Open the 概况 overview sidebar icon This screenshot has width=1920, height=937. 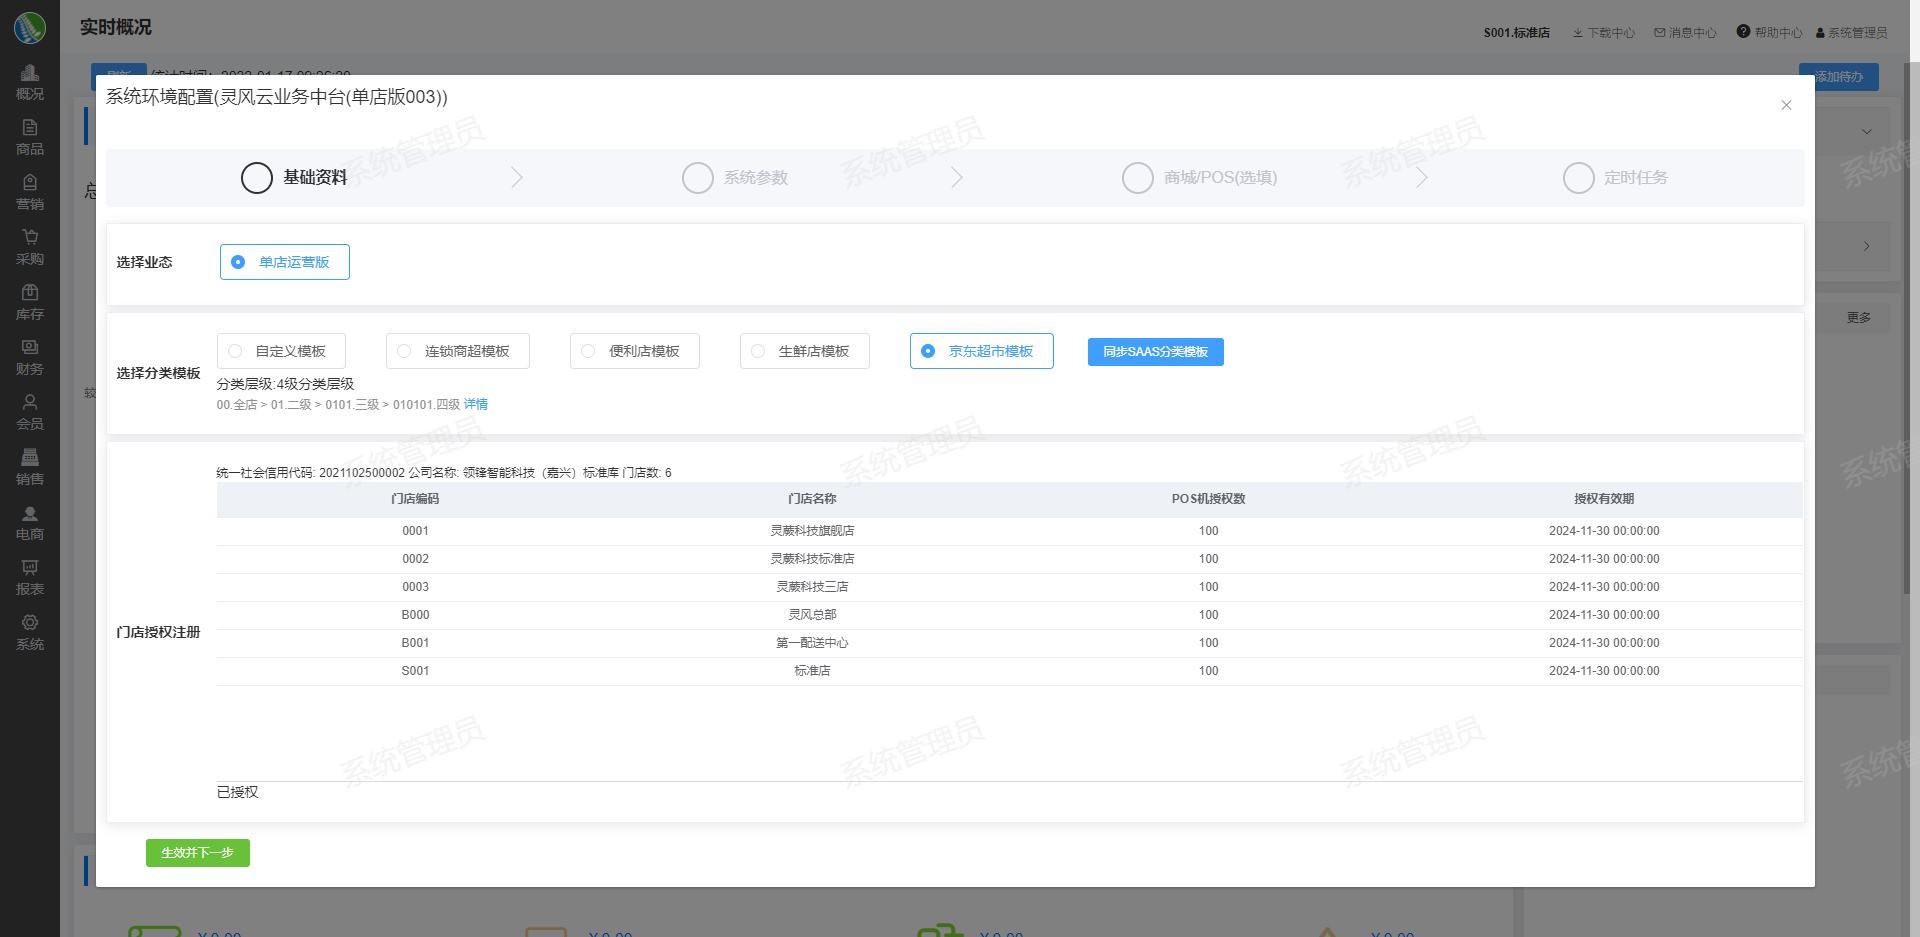30,82
